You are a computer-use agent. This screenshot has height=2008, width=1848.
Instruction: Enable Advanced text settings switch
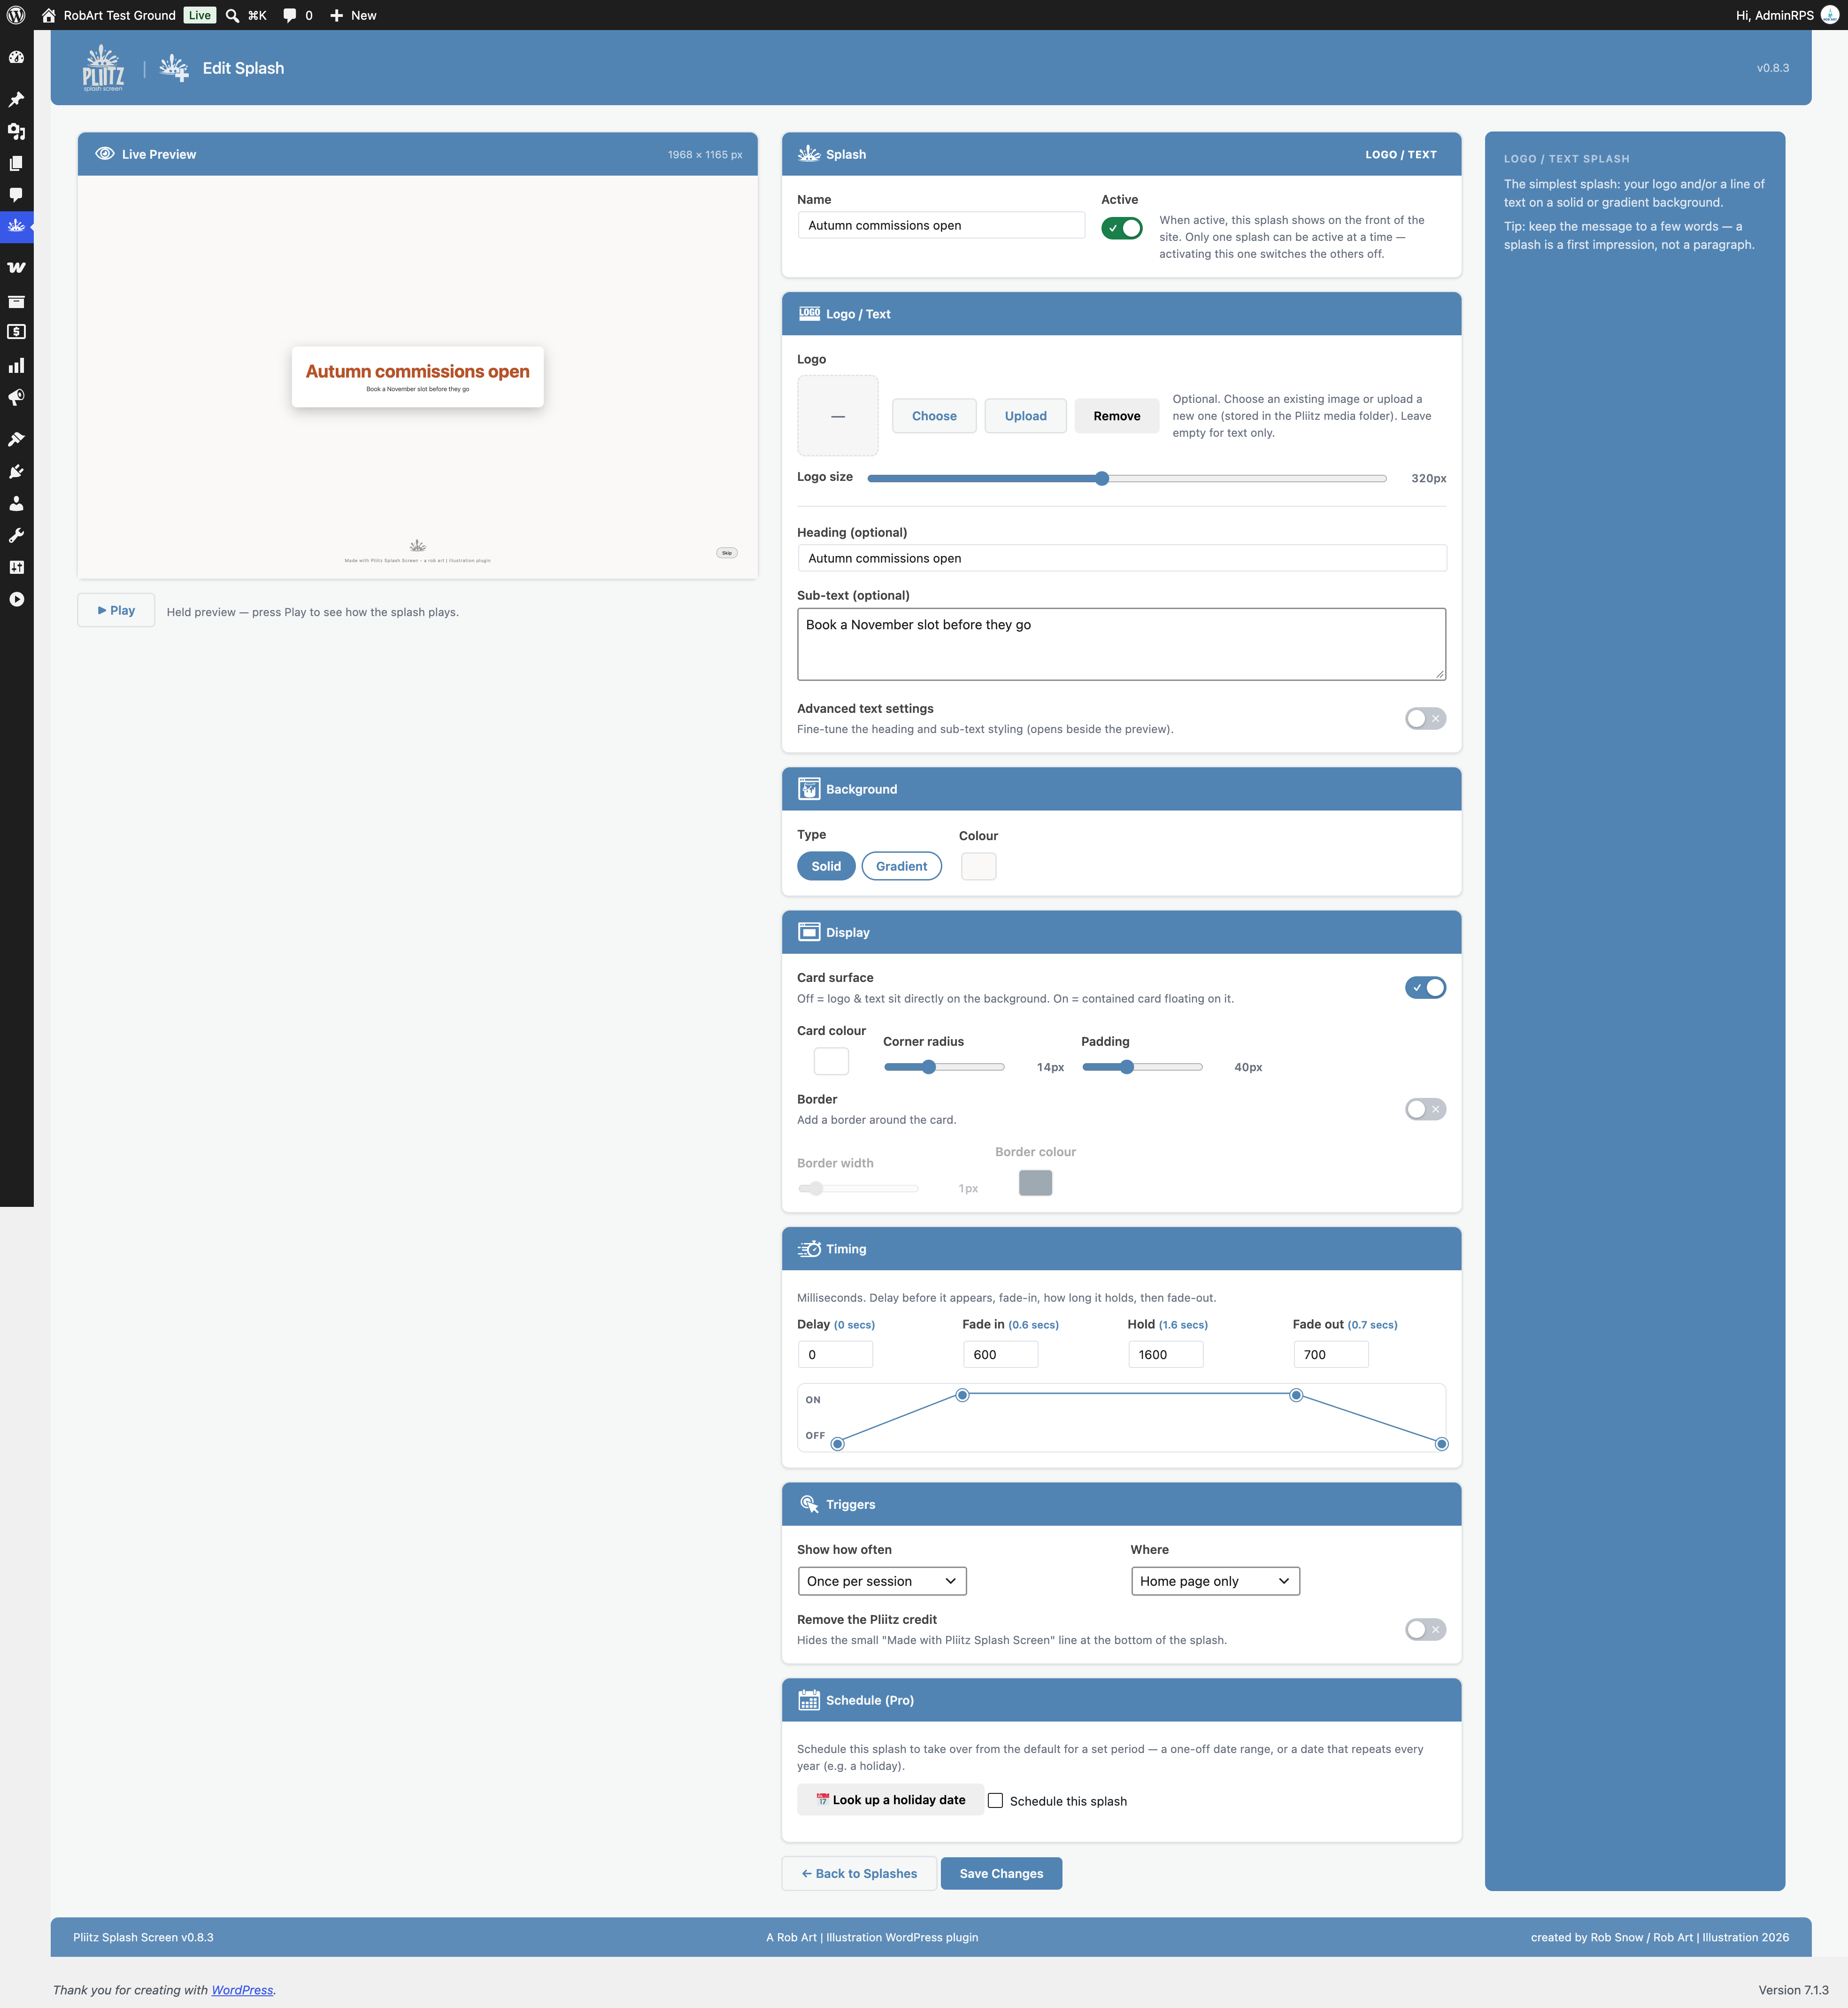1425,718
